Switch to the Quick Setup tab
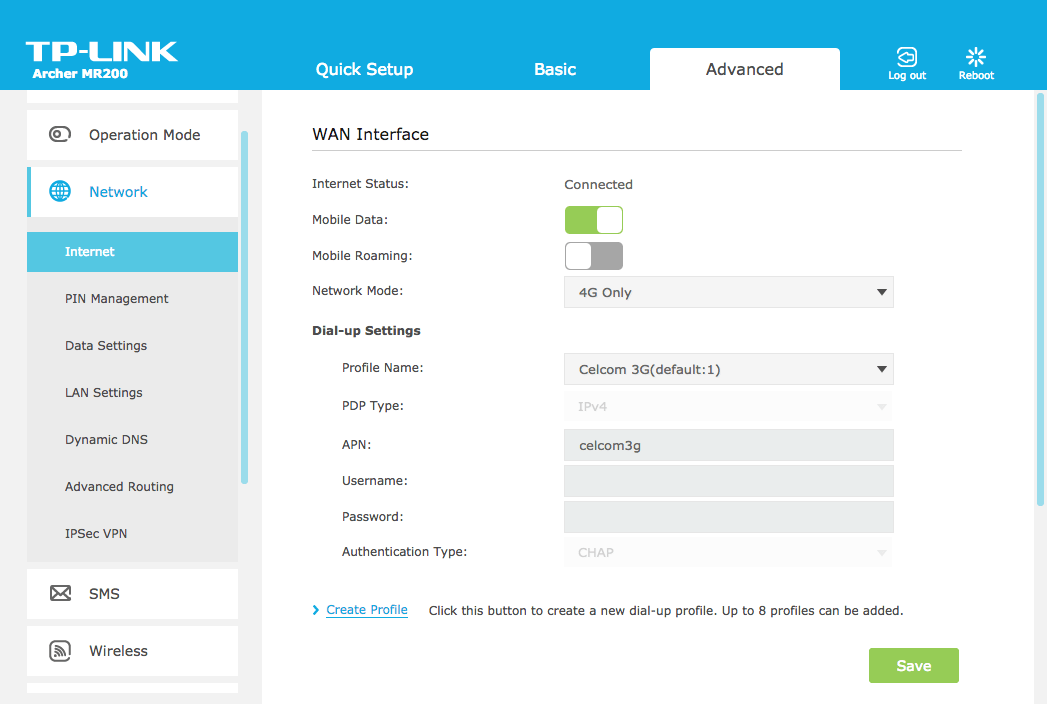The image size is (1047, 704). pos(364,70)
